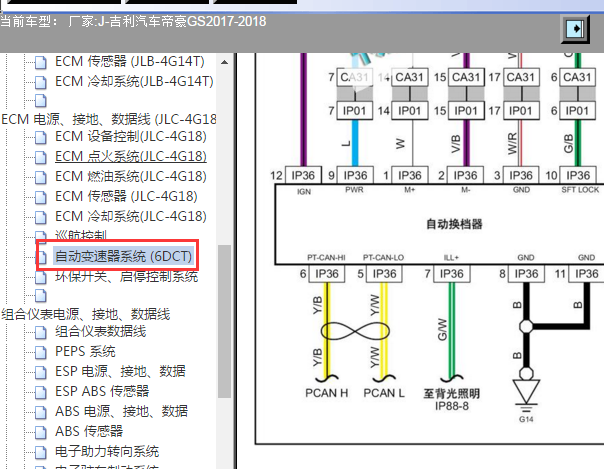This screenshot has width=604, height=469.
Task: Click the IP36 pin 9 PWR connector
Action: 355,176
